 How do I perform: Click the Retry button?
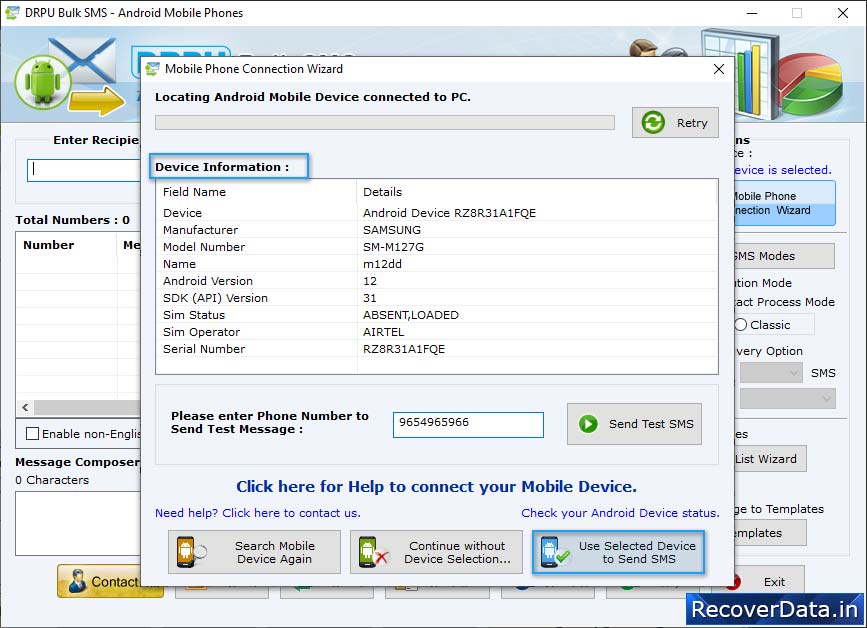click(x=675, y=123)
